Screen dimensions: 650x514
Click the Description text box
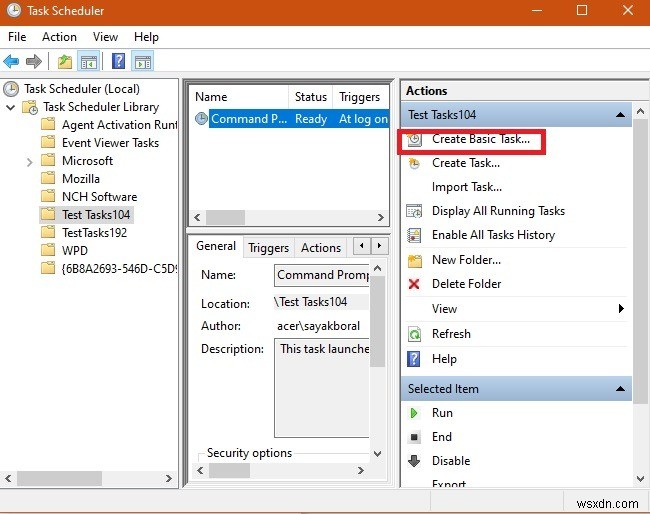coord(322,388)
